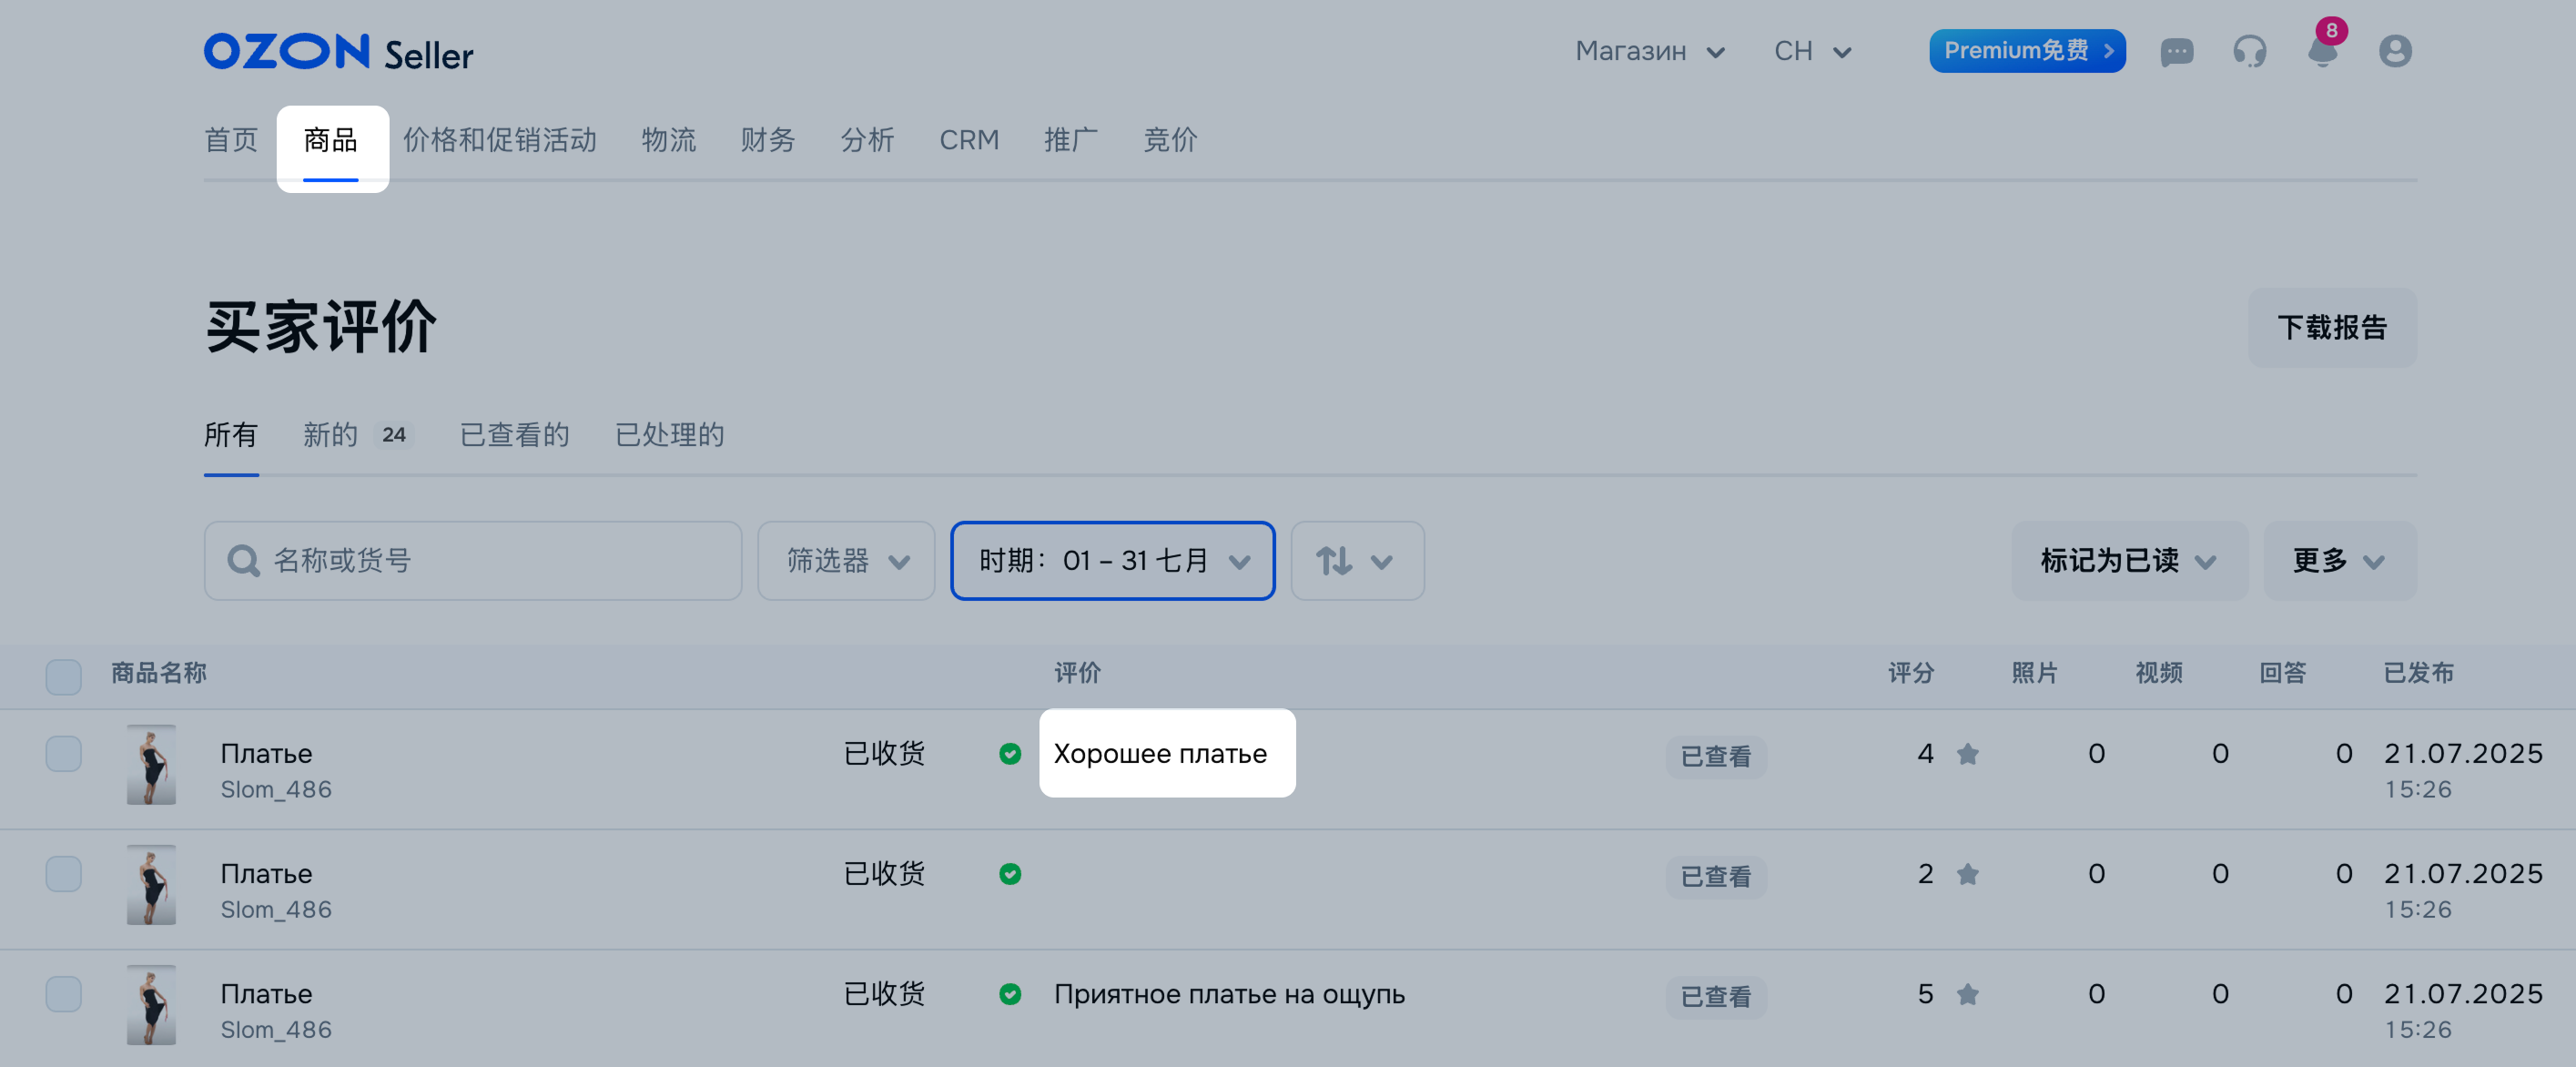Open the sort arrows dropdown
The image size is (2576, 1067).
point(1357,561)
